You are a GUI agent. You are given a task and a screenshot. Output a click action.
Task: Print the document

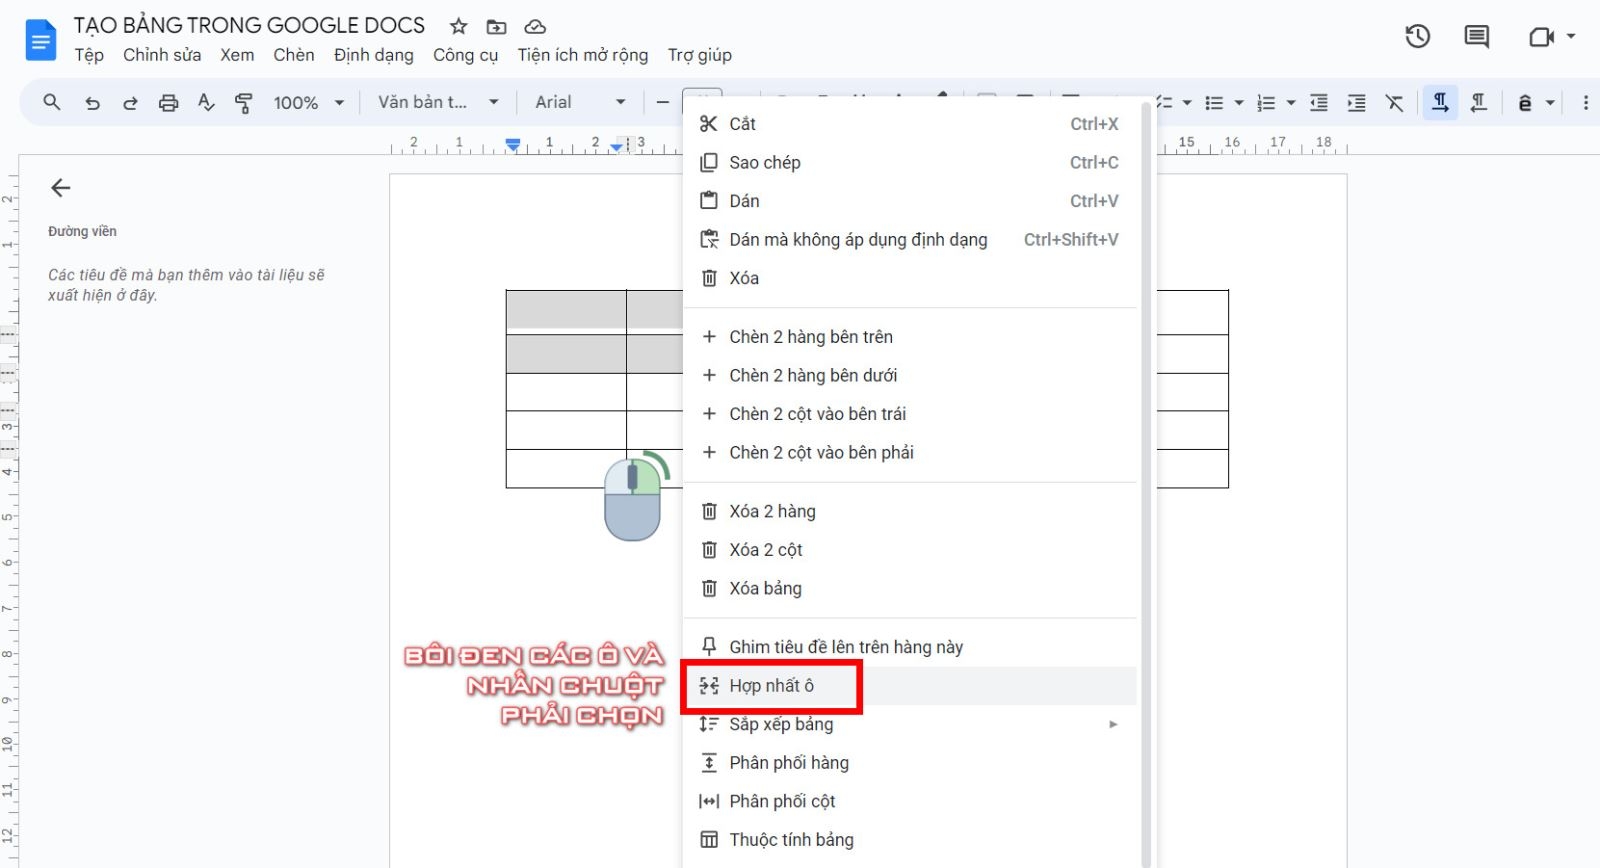coord(168,102)
